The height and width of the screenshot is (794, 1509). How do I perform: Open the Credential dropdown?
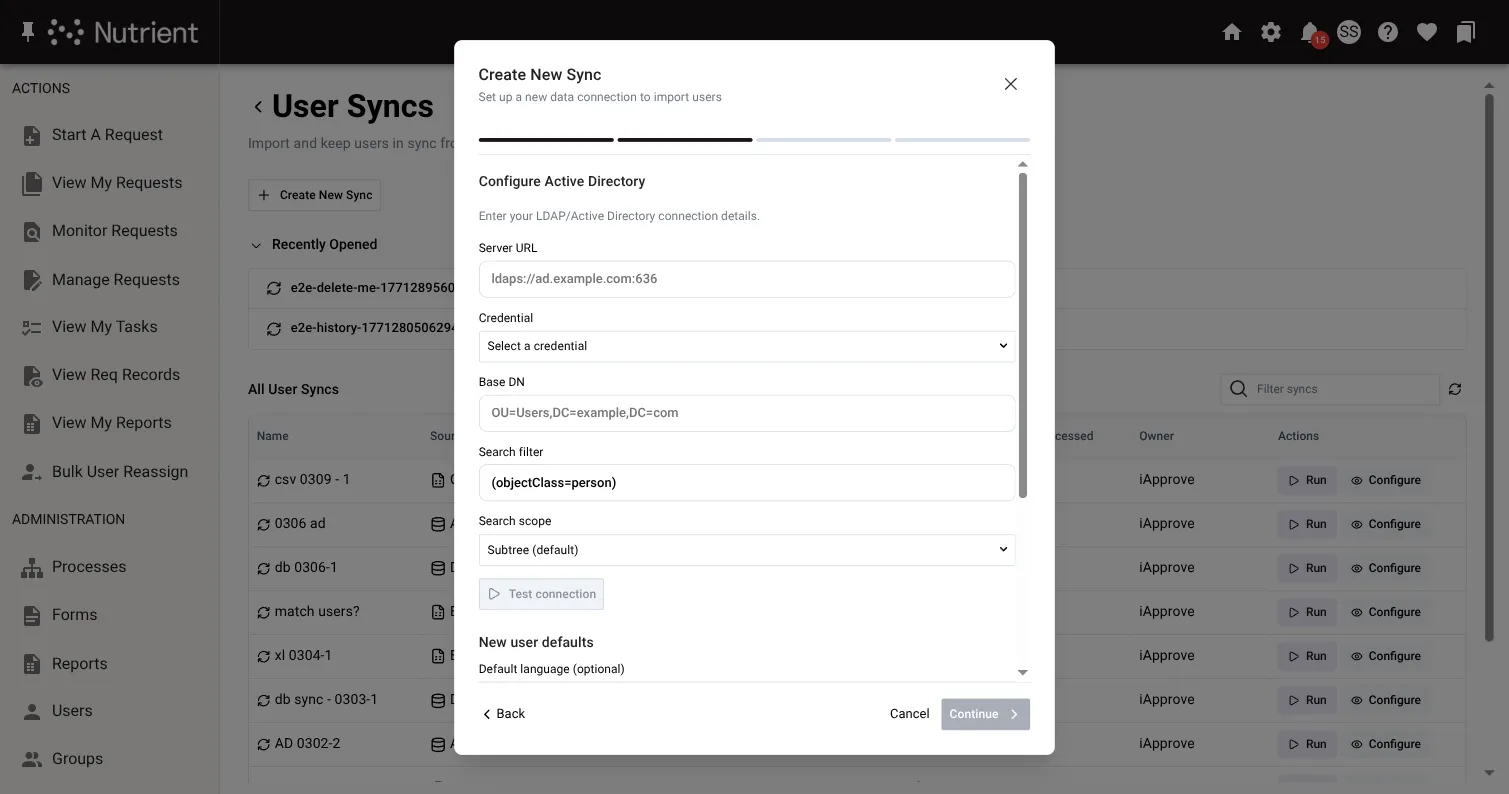click(746, 346)
